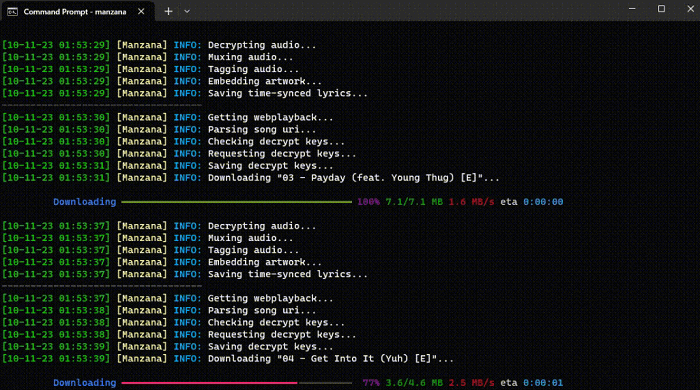Viewport: 700px width, 390px height.
Task: Click the 01:53:37 Muxing audio line
Action: point(148,238)
